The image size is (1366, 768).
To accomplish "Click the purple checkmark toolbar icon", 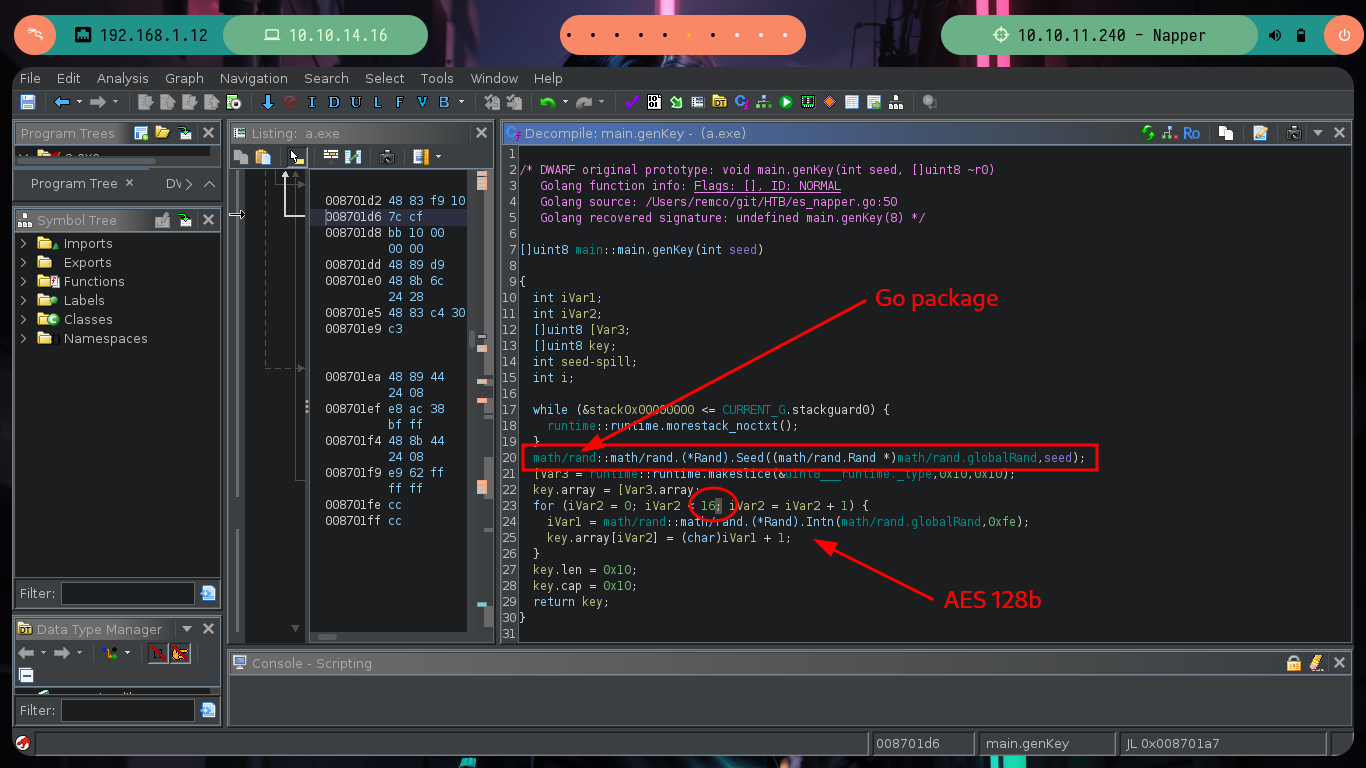I will tap(632, 102).
